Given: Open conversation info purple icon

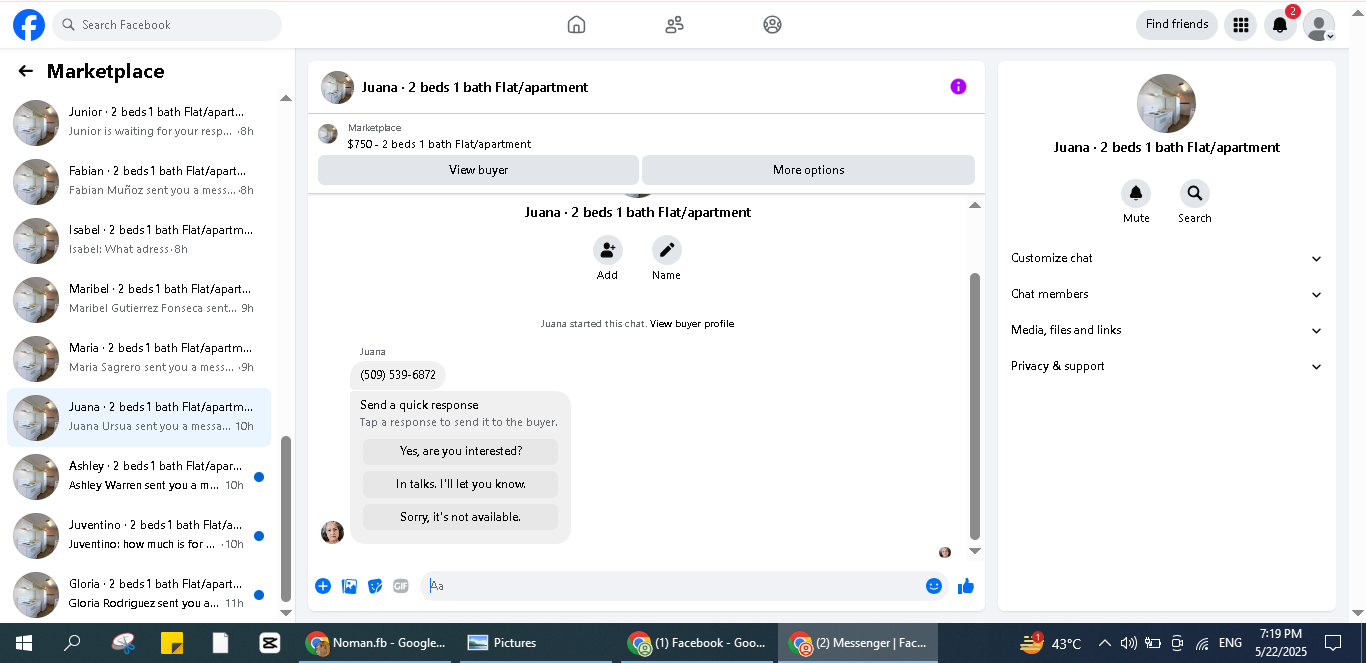Looking at the screenshot, I should pos(958,87).
